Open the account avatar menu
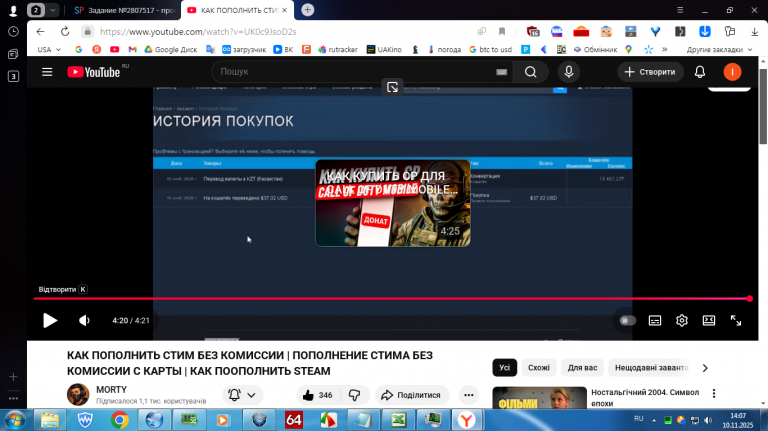Screen dimensions: 768x431 pyautogui.click(x=732, y=72)
